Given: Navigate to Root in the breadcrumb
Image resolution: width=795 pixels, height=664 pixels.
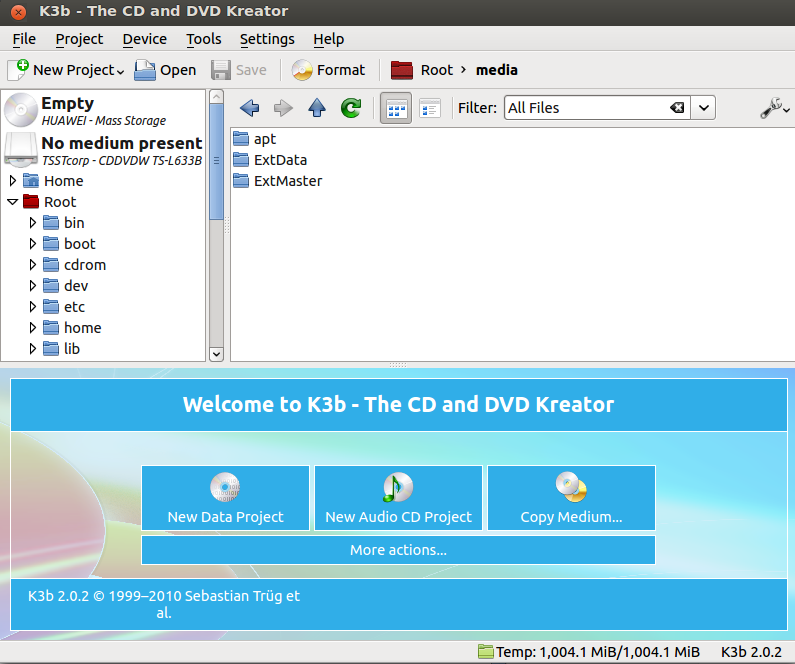Looking at the screenshot, I should (x=437, y=70).
